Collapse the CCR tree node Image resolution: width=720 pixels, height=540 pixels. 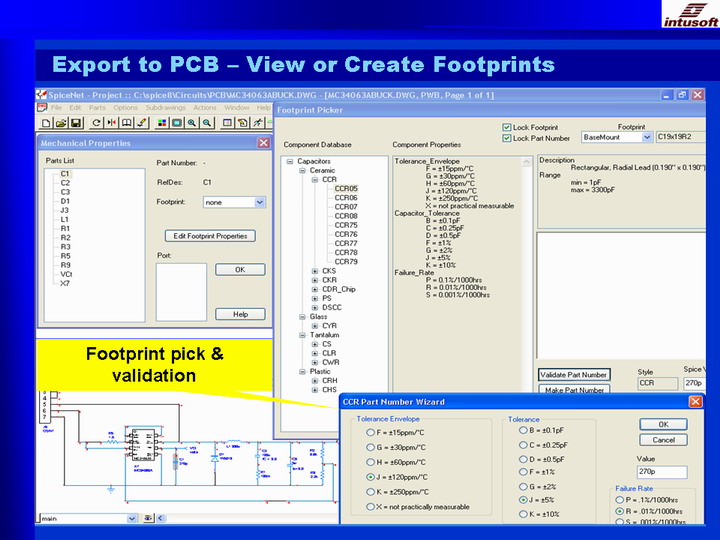[315, 180]
